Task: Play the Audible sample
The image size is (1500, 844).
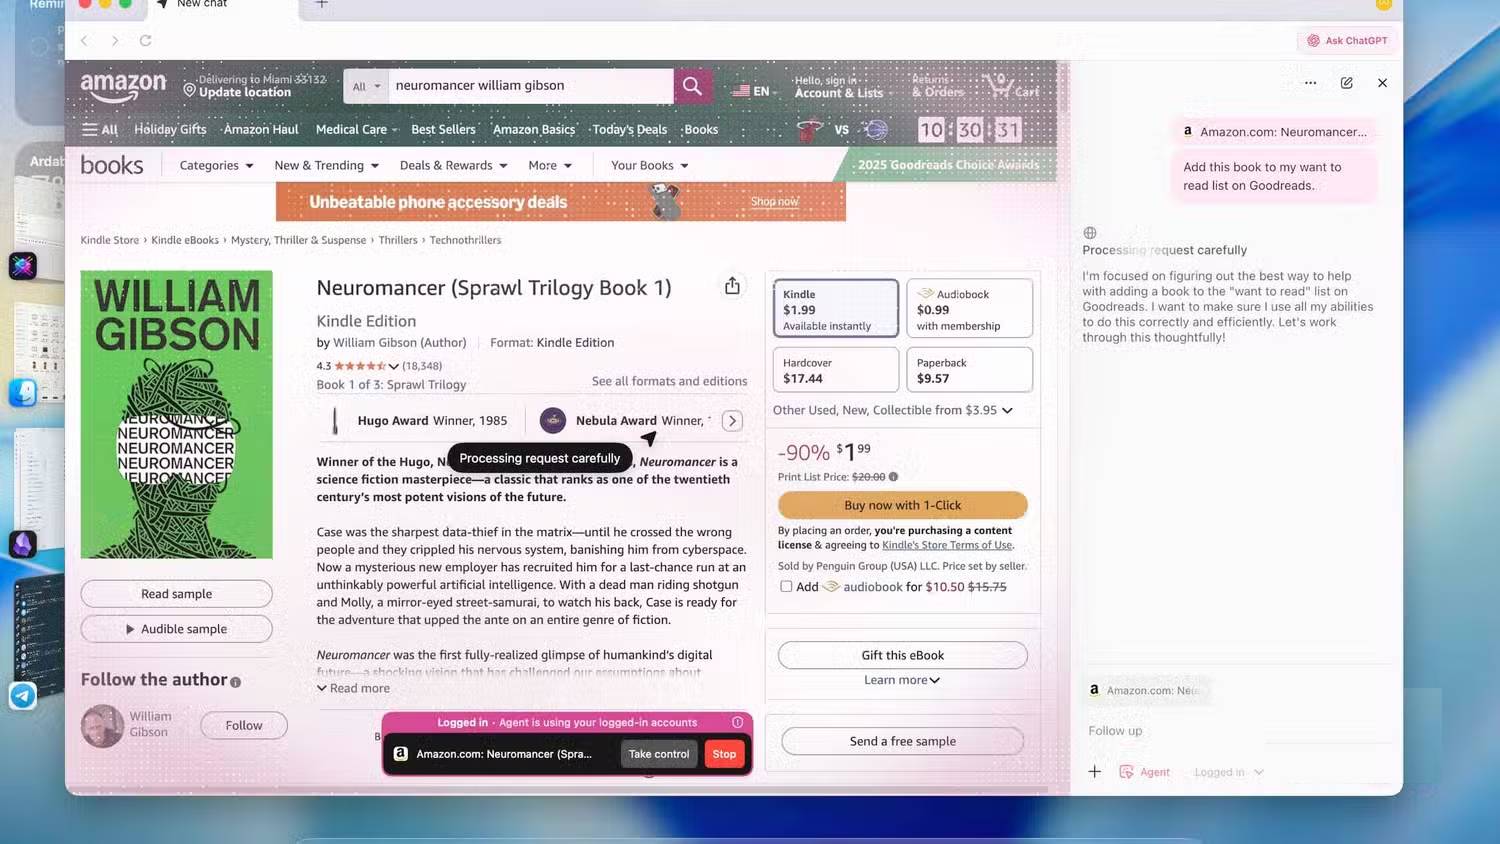Action: [x=176, y=629]
